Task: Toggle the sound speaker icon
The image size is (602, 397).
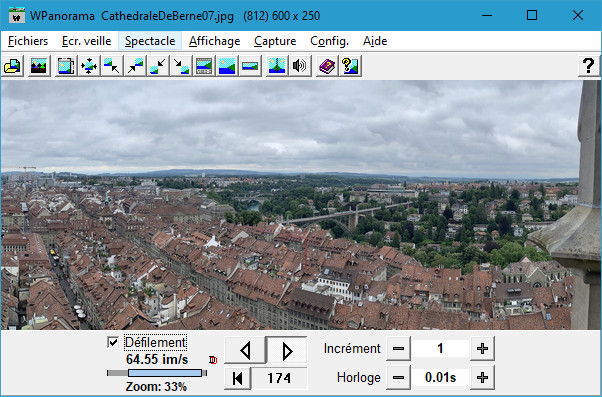Action: [x=300, y=66]
